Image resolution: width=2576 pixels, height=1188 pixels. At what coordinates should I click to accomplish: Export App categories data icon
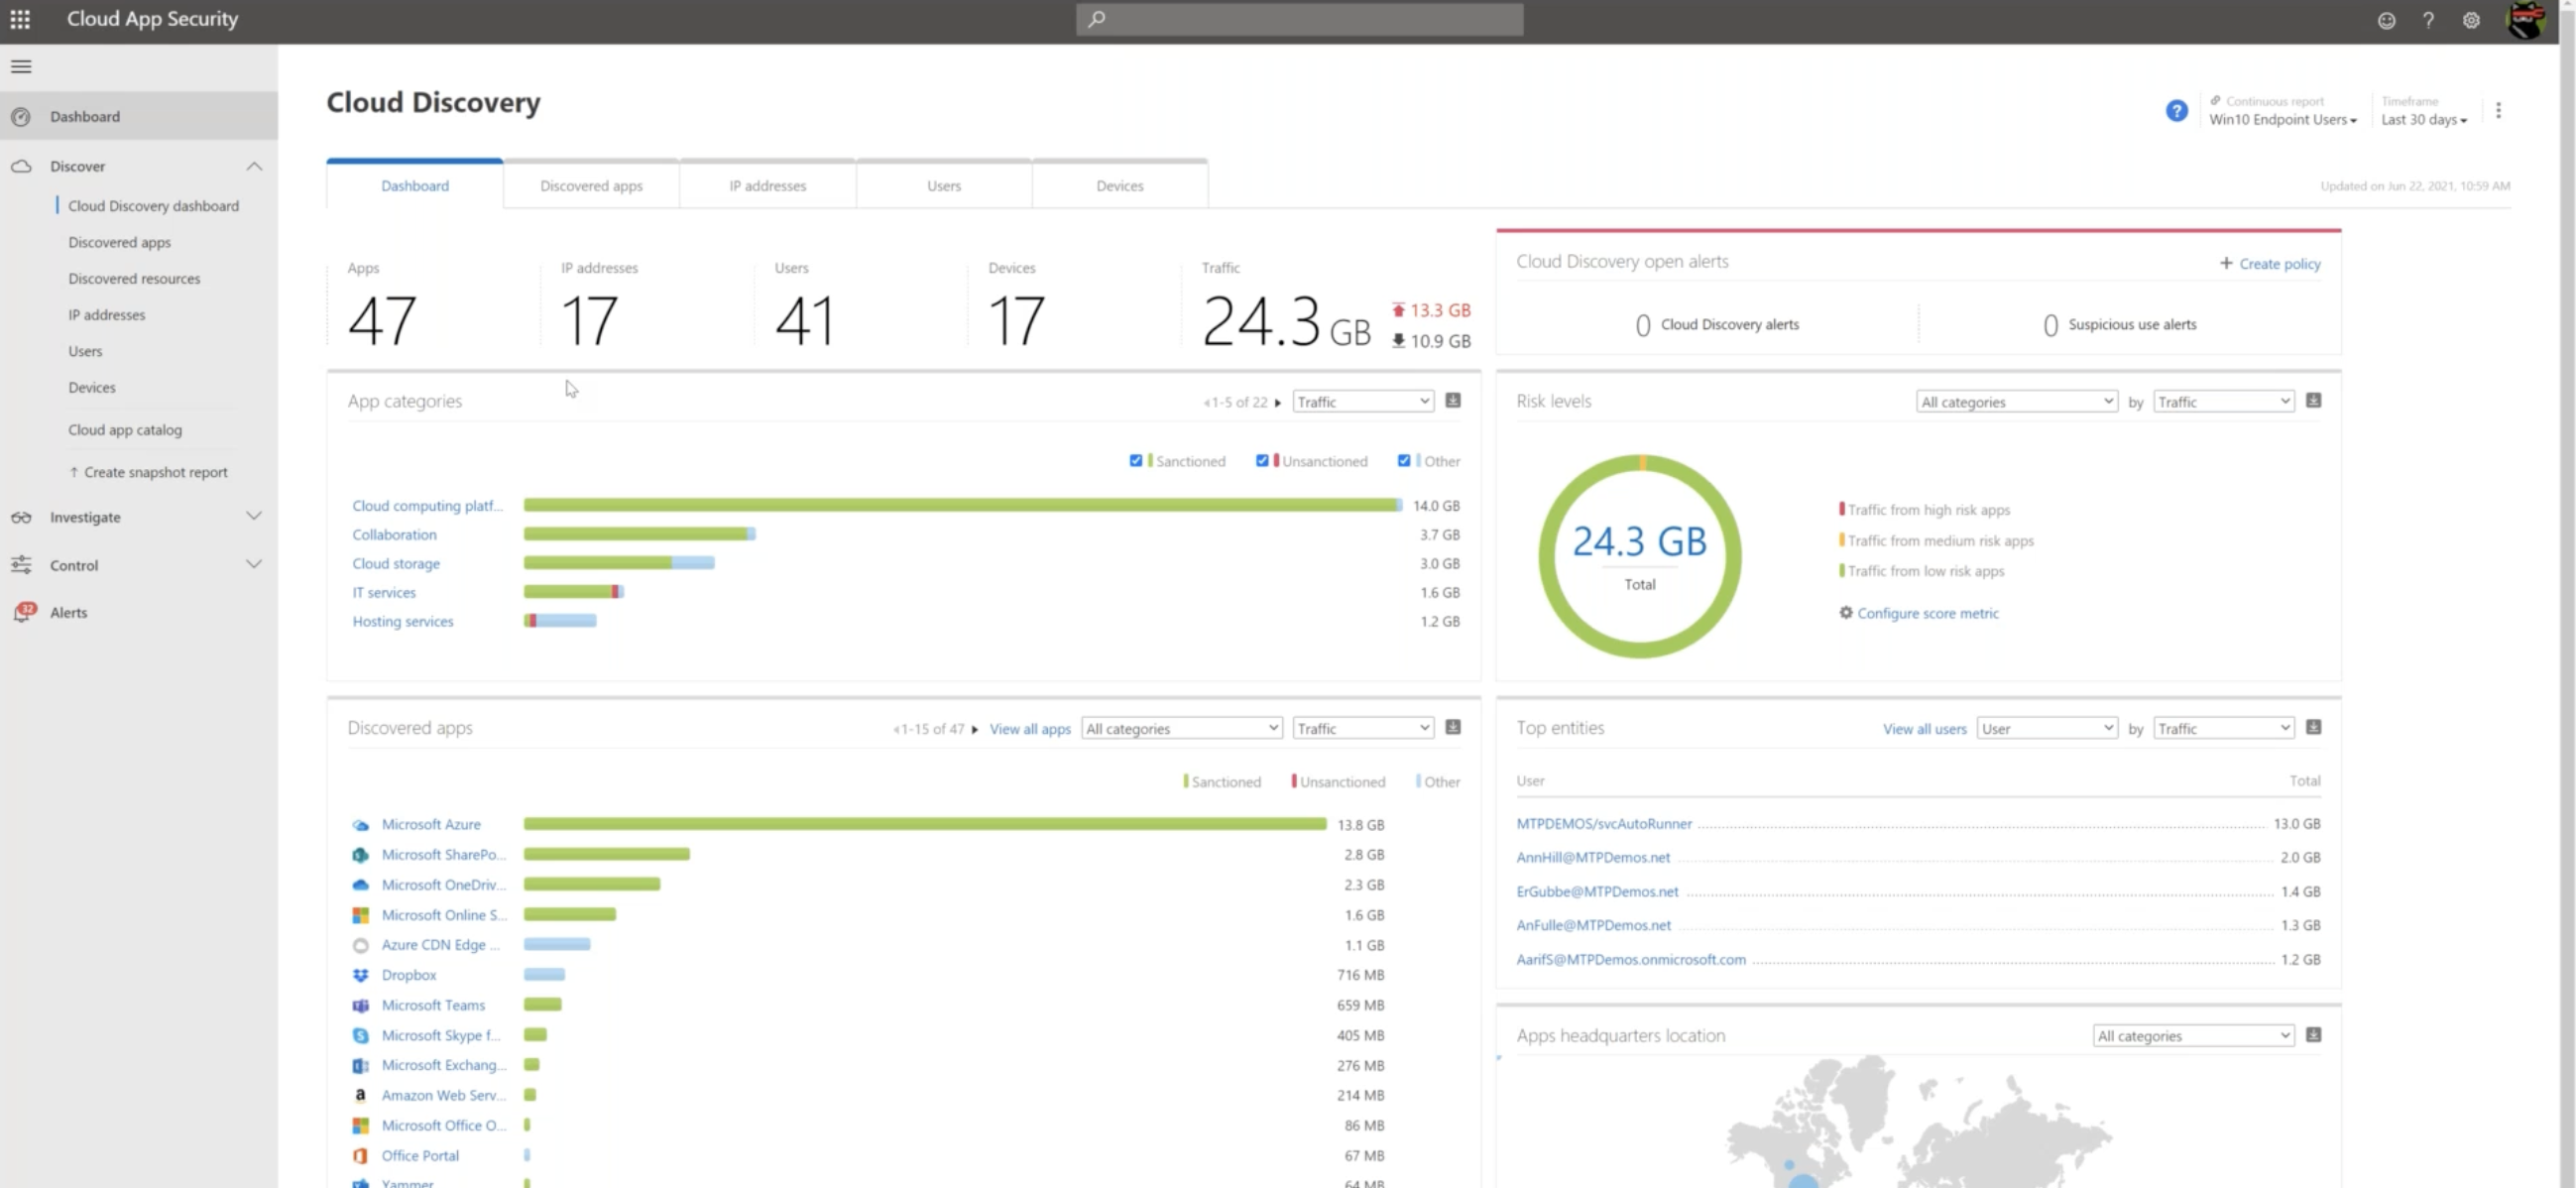(1453, 401)
